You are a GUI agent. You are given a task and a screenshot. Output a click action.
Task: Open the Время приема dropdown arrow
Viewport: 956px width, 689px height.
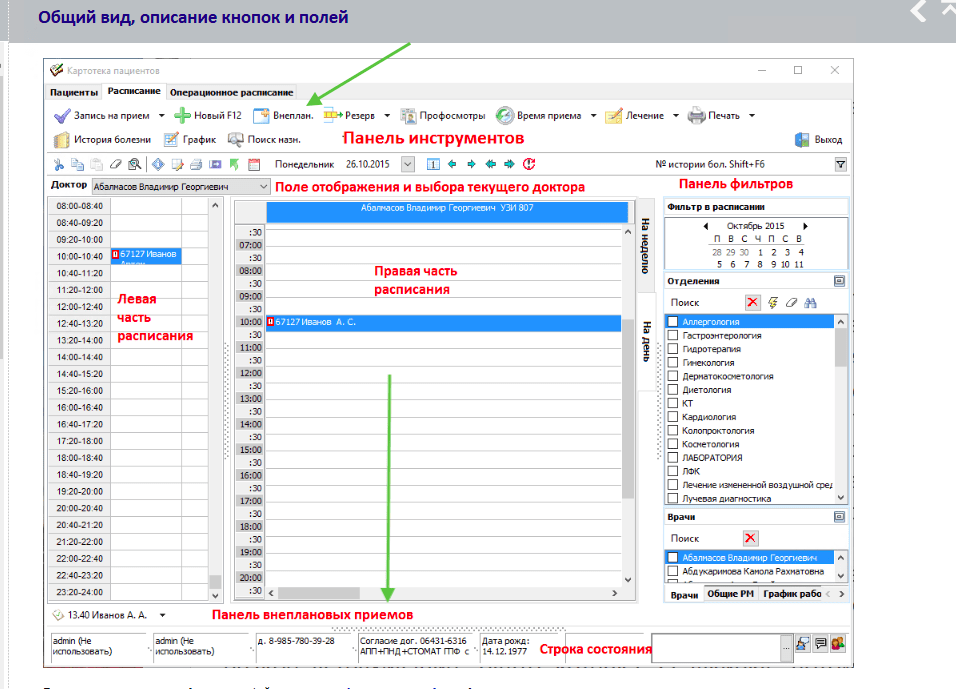point(593,115)
